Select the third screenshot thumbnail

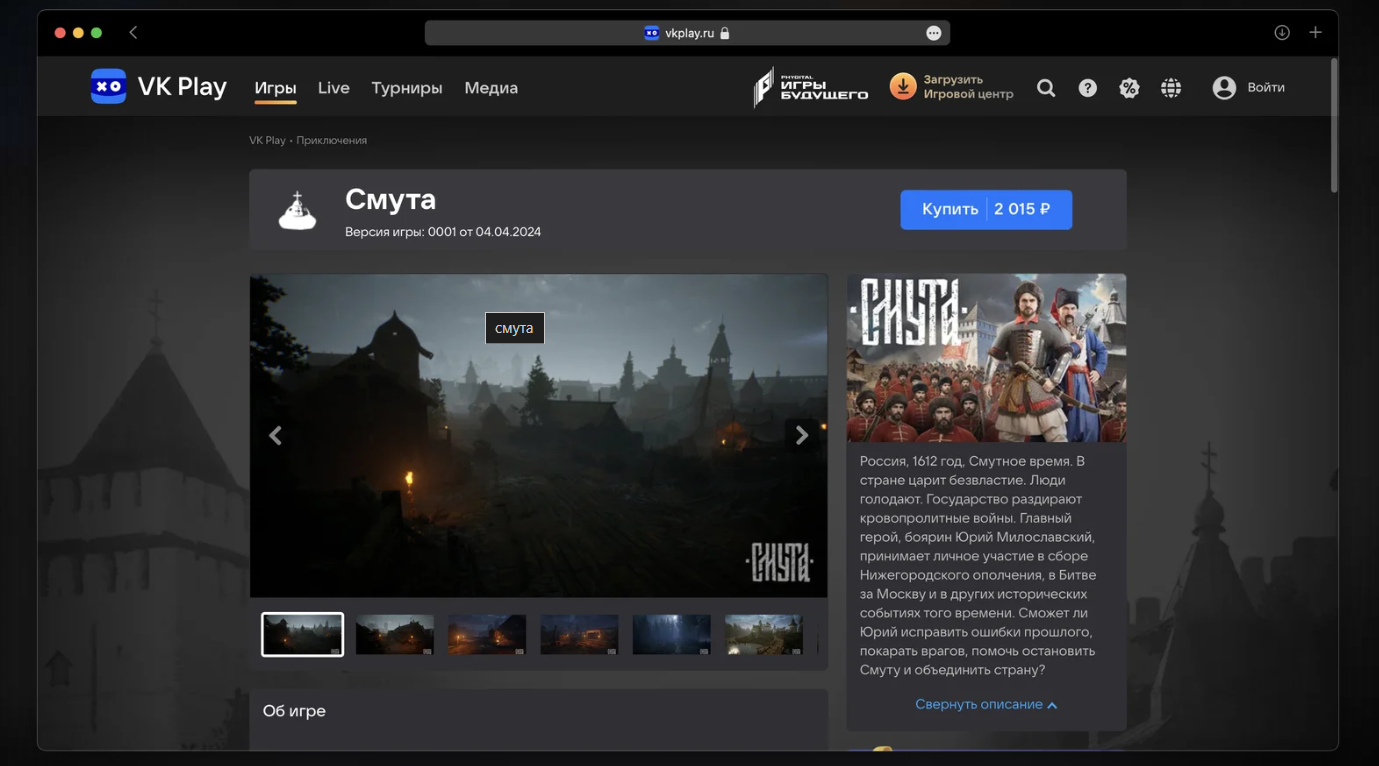click(487, 633)
